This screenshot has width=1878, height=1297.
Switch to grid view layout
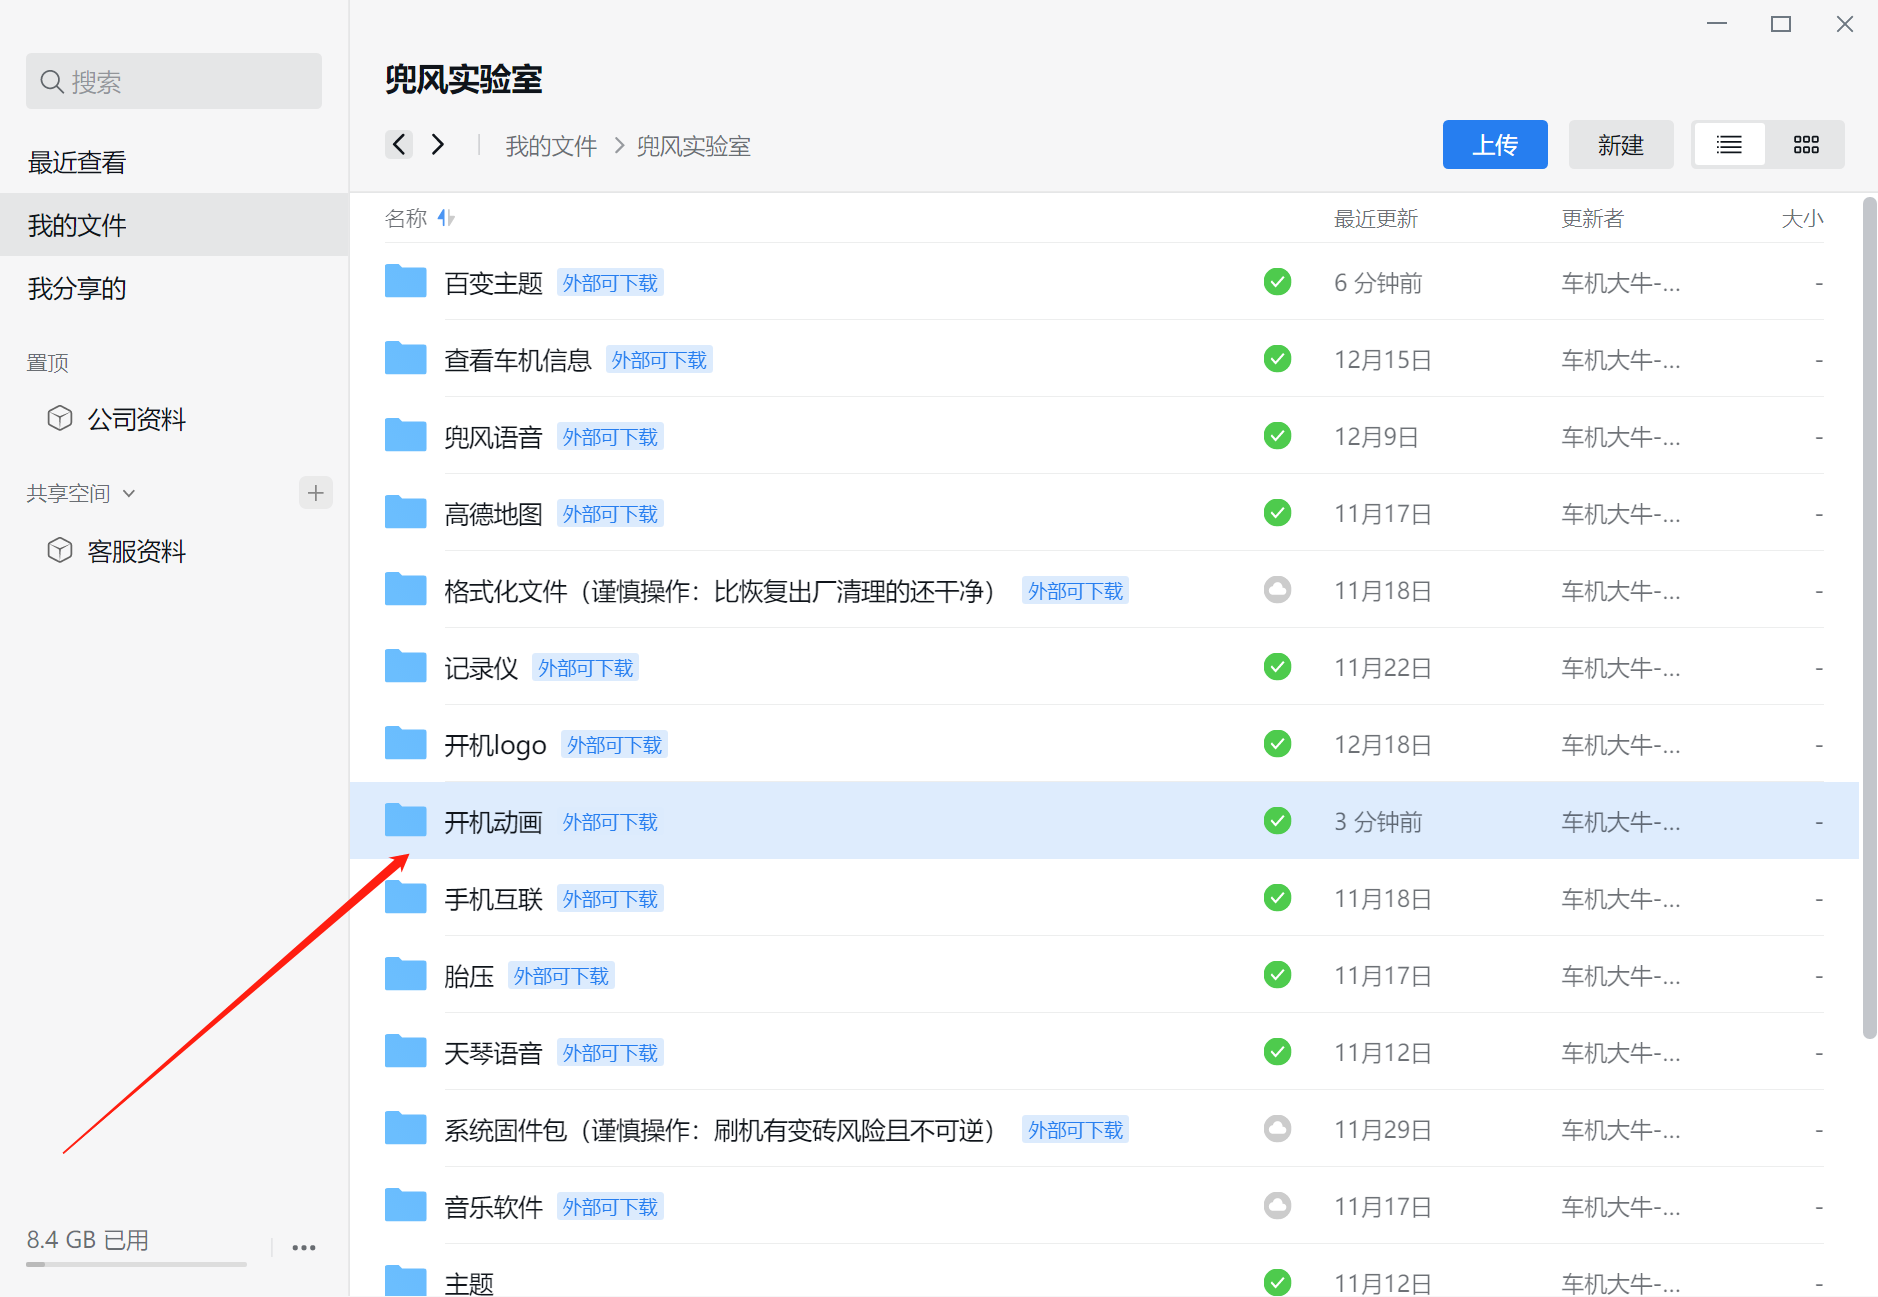pos(1805,145)
